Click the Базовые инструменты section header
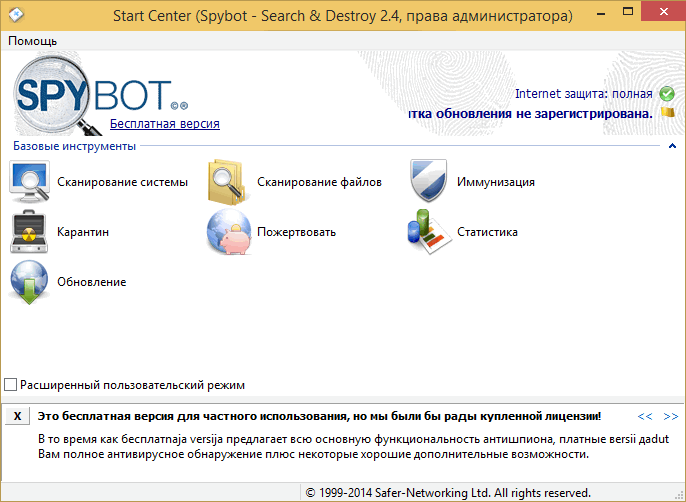The image size is (686, 502). coord(74,146)
